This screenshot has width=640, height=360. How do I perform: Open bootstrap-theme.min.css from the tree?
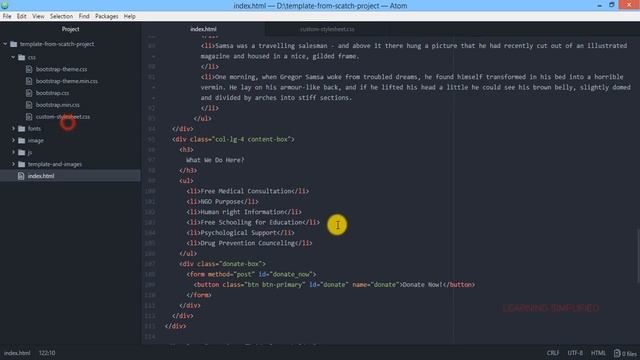click(67, 81)
